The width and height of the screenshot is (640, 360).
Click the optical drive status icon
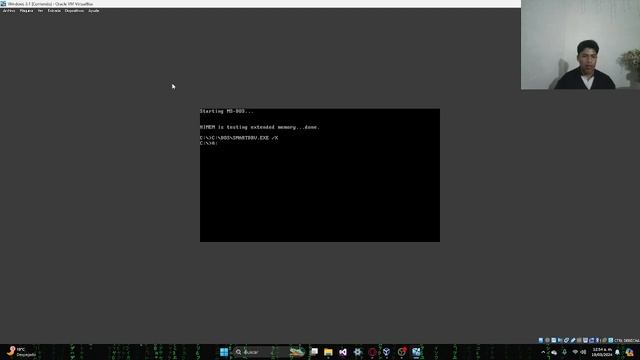point(547,340)
